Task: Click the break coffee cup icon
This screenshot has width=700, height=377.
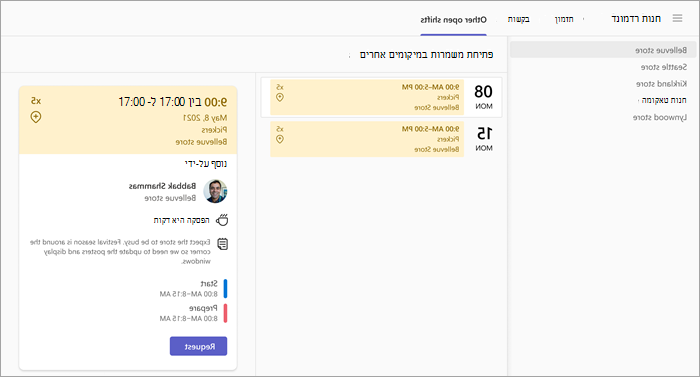Action: pyautogui.click(x=222, y=220)
